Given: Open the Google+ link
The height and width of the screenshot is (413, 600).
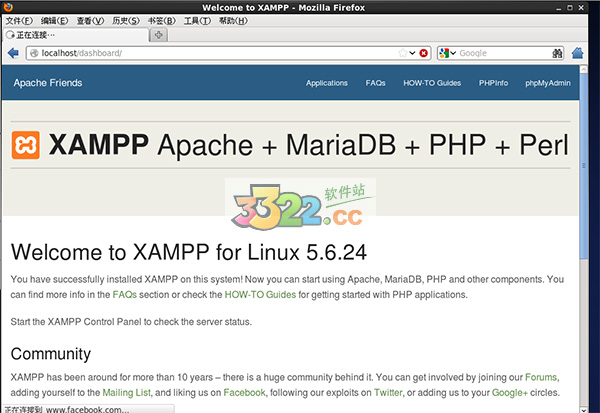Looking at the screenshot, I should click(x=510, y=393).
